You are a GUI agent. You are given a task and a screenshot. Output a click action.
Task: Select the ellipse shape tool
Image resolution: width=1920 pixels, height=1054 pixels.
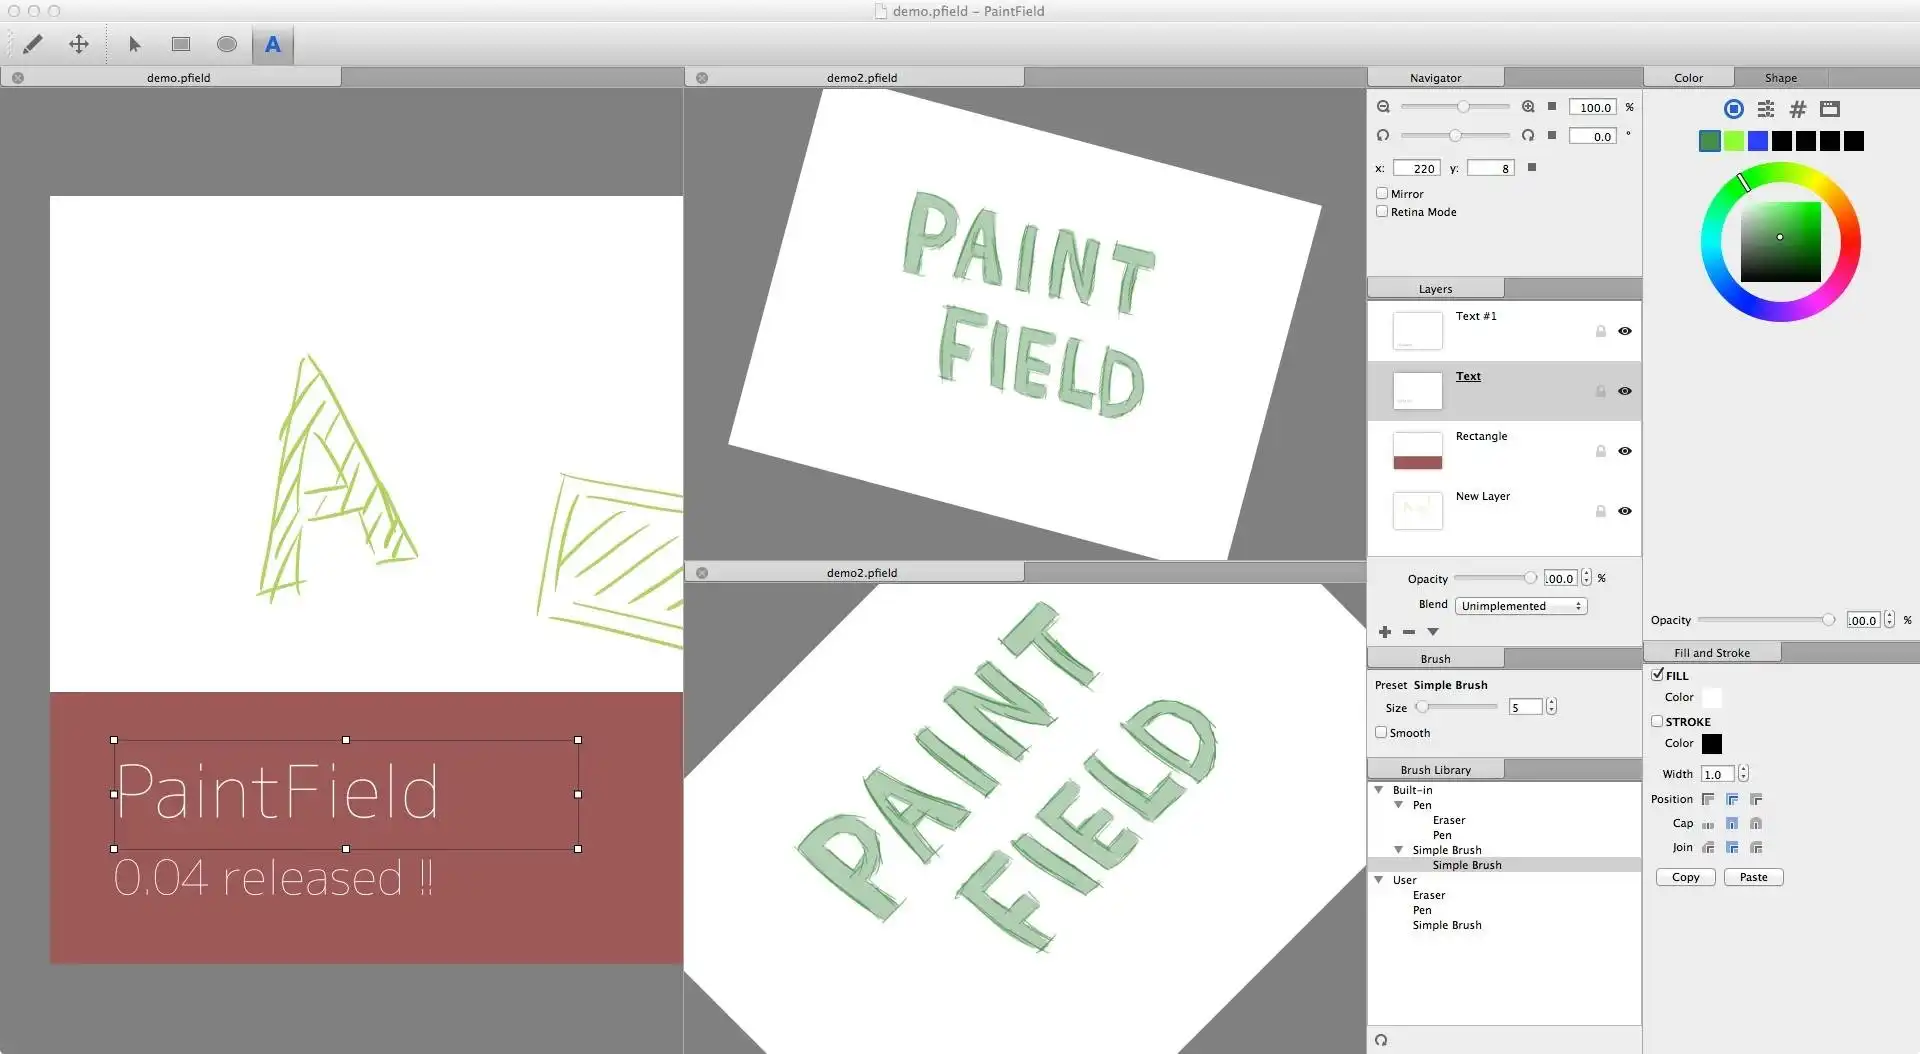pos(227,44)
